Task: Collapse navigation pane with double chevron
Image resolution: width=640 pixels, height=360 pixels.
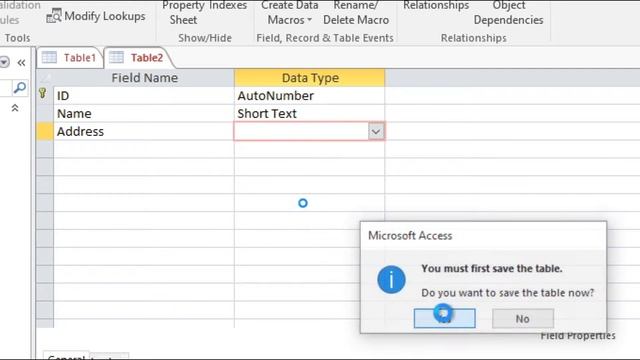Action: 21,62
